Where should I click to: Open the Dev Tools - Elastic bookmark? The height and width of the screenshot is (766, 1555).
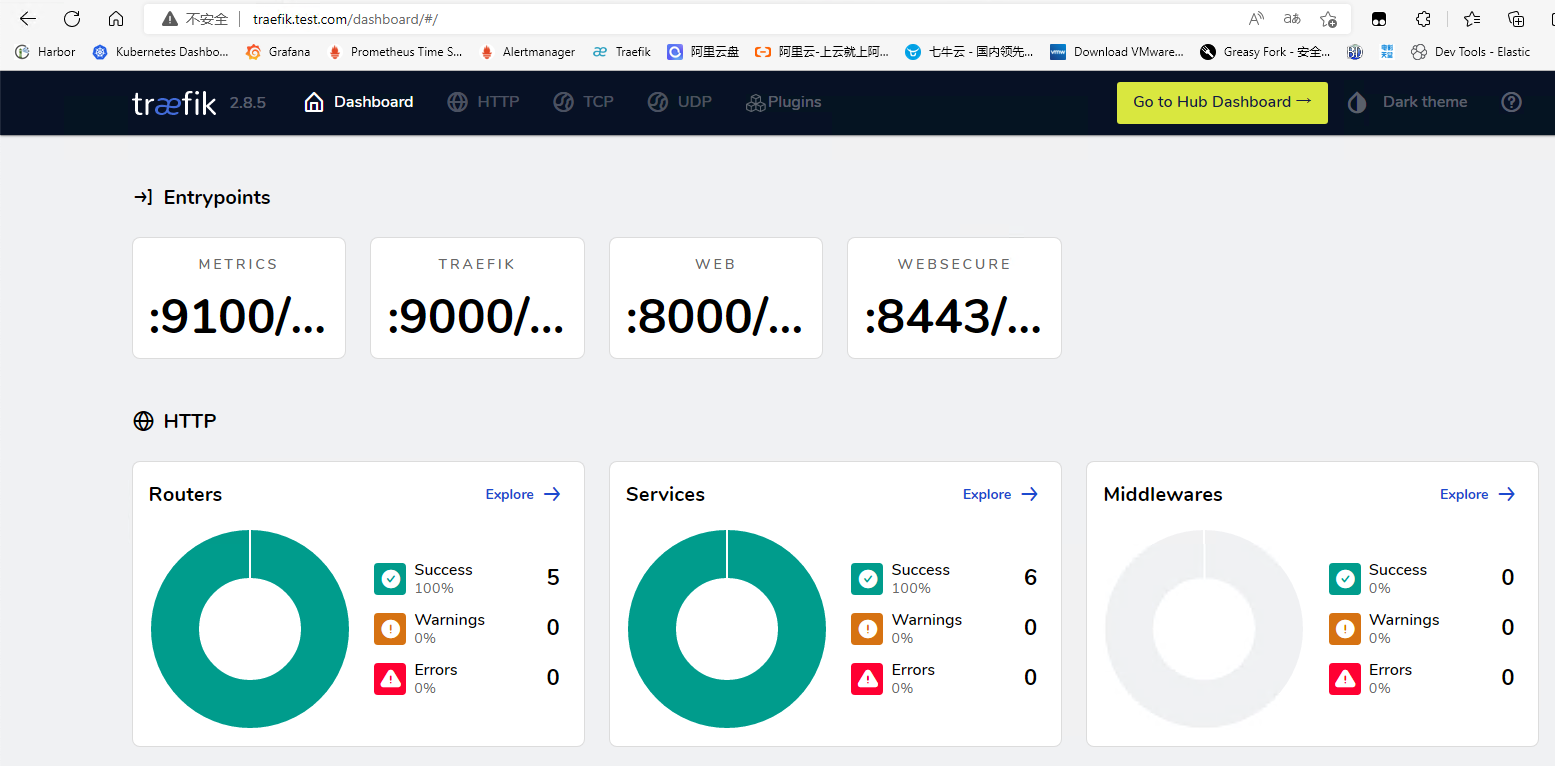pos(1471,52)
